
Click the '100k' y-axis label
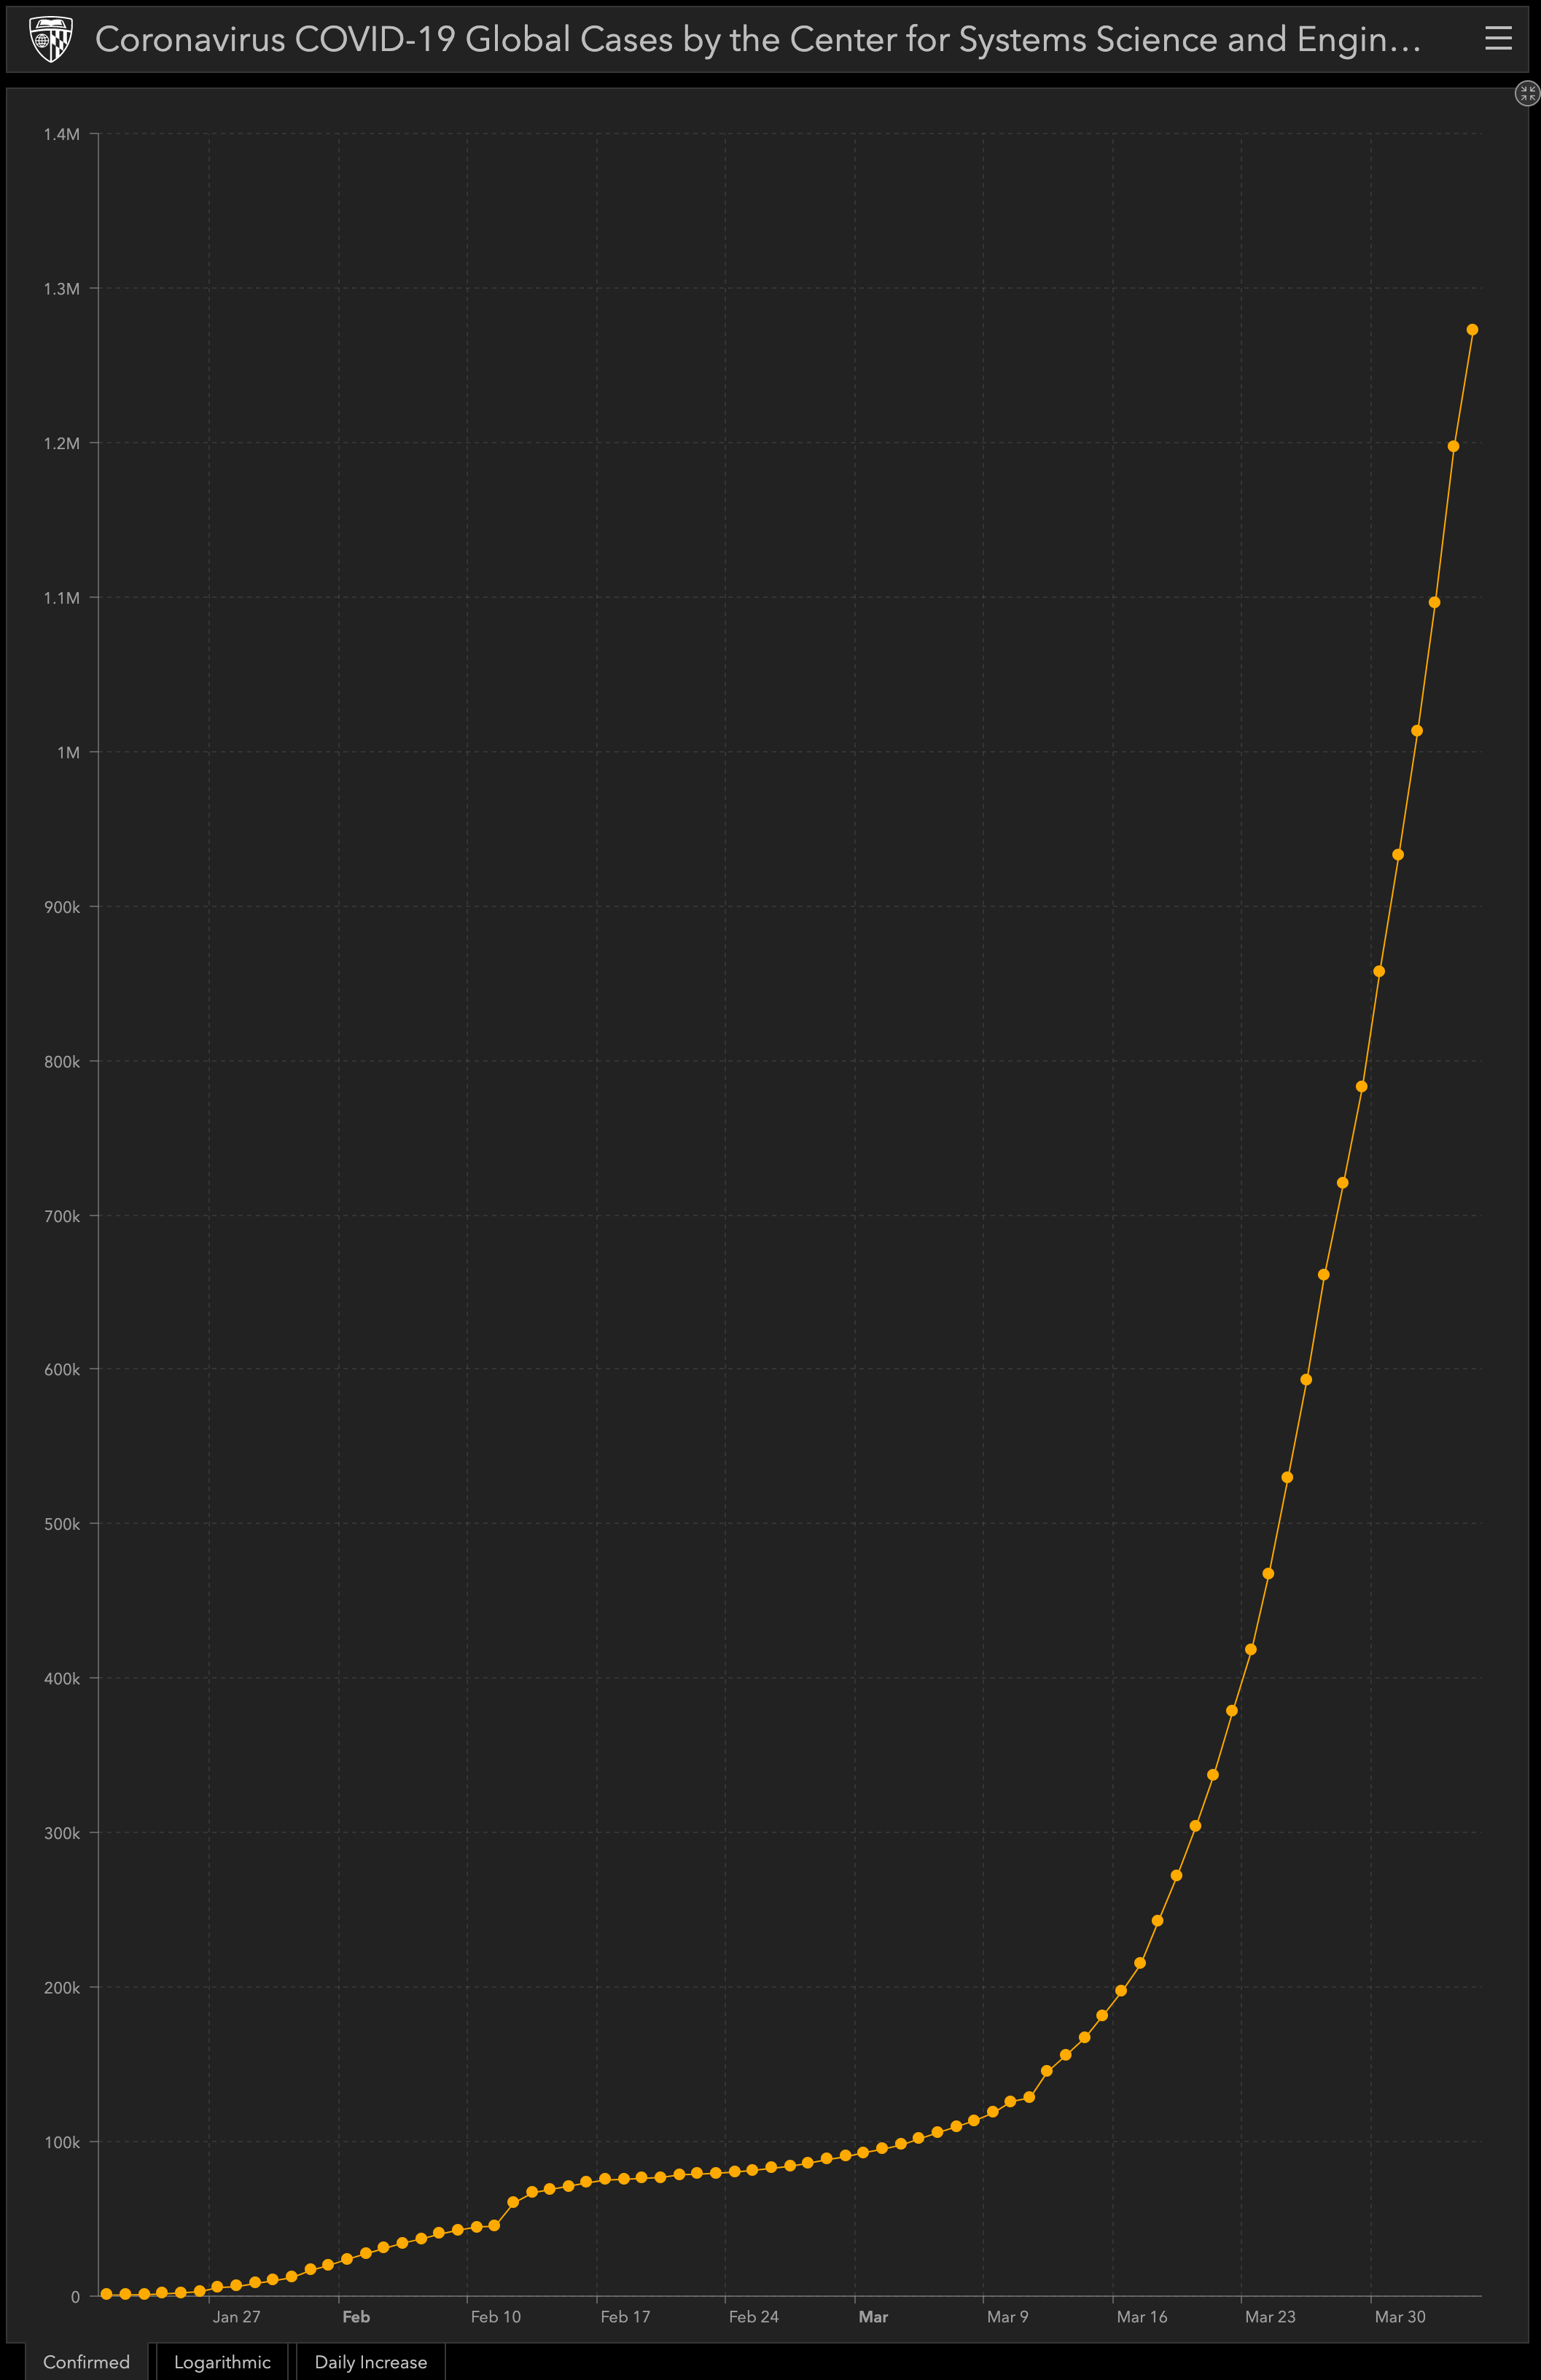coord(62,2142)
